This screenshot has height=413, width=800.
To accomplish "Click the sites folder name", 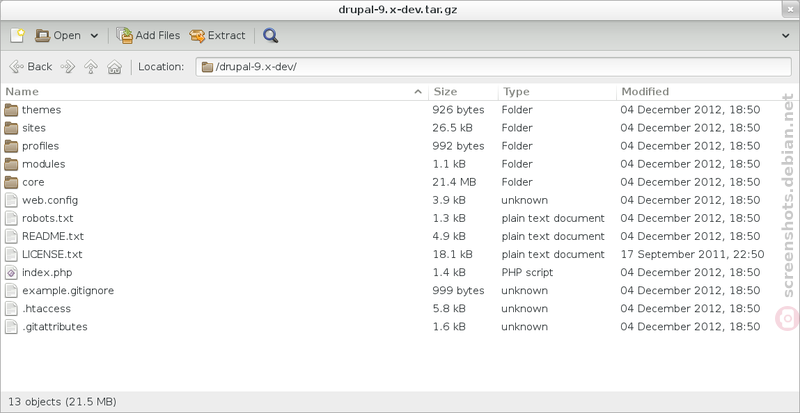I will pyautogui.click(x=34, y=128).
